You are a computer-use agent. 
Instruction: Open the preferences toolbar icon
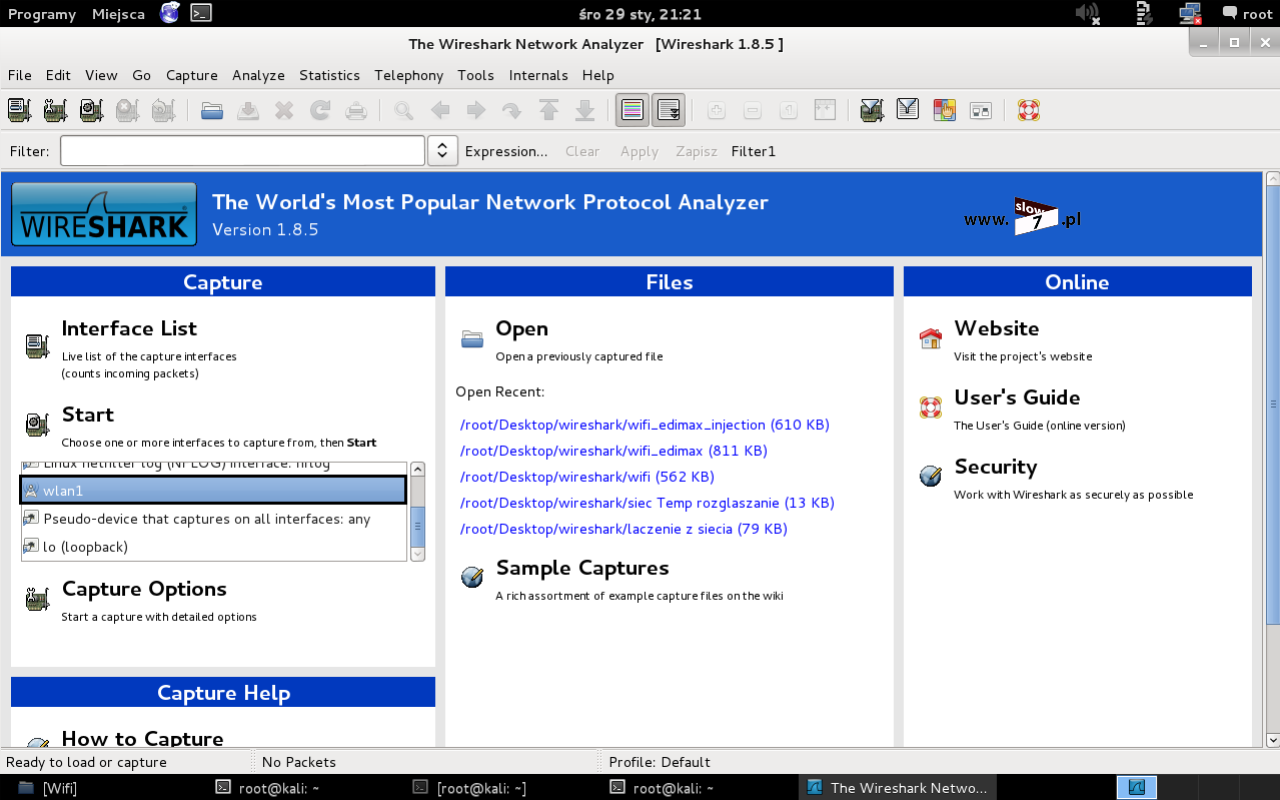pos(980,110)
